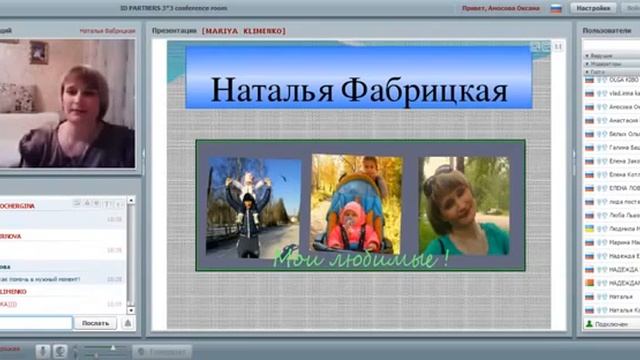This screenshot has height=360, width=640.
Task: Click the Наталья Фабрицкая slide title
Action: [x=359, y=90]
